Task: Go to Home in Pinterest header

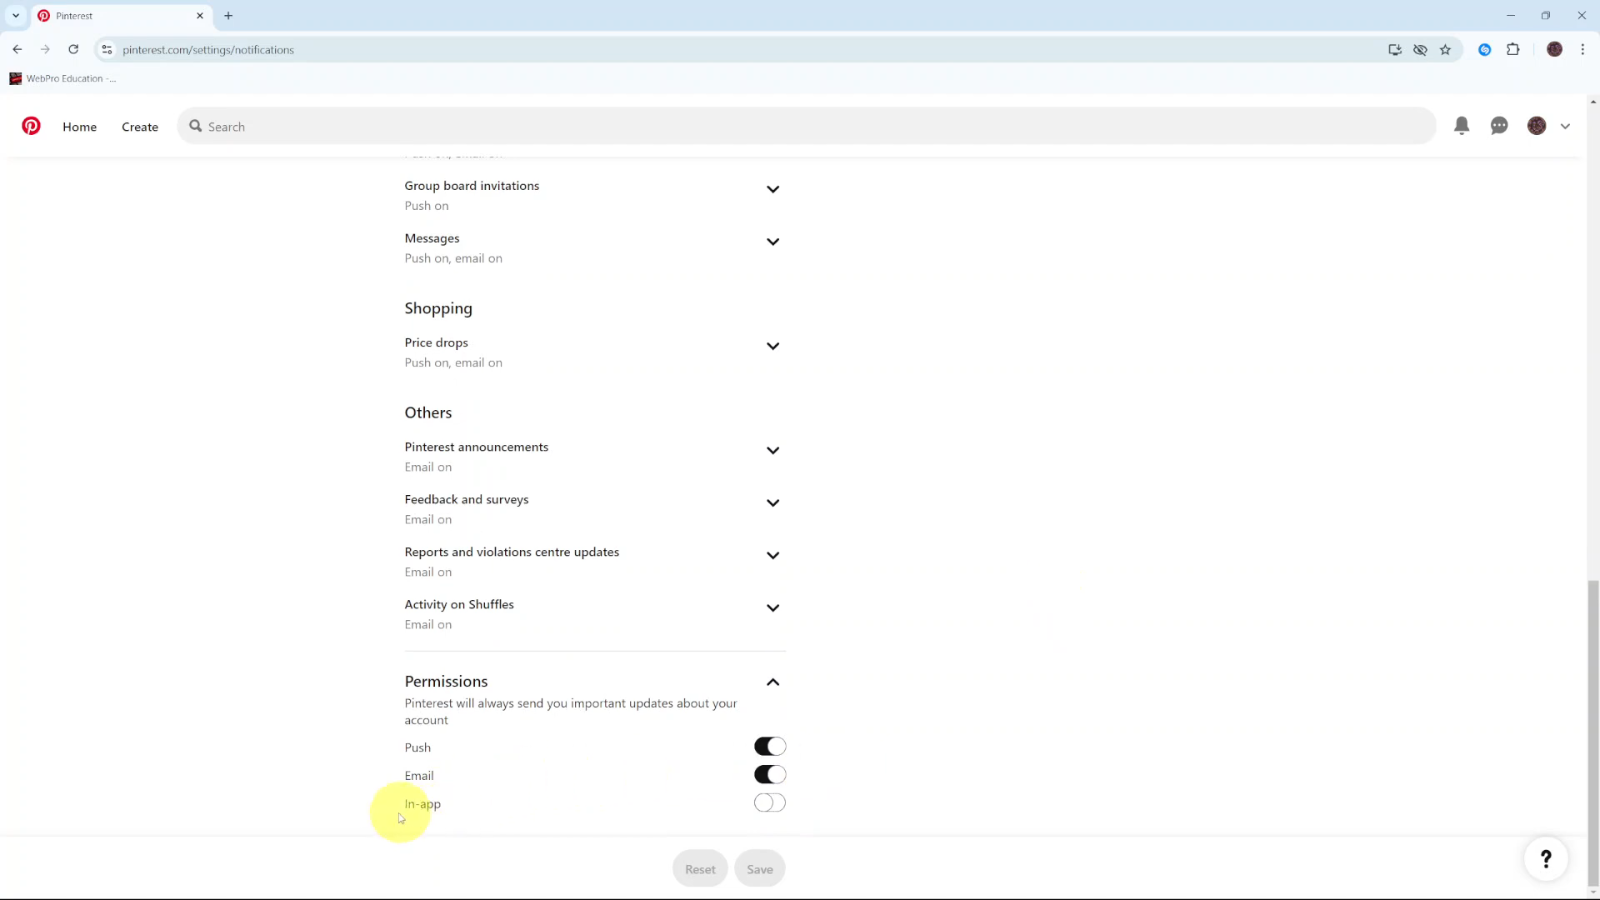Action: pos(80,127)
